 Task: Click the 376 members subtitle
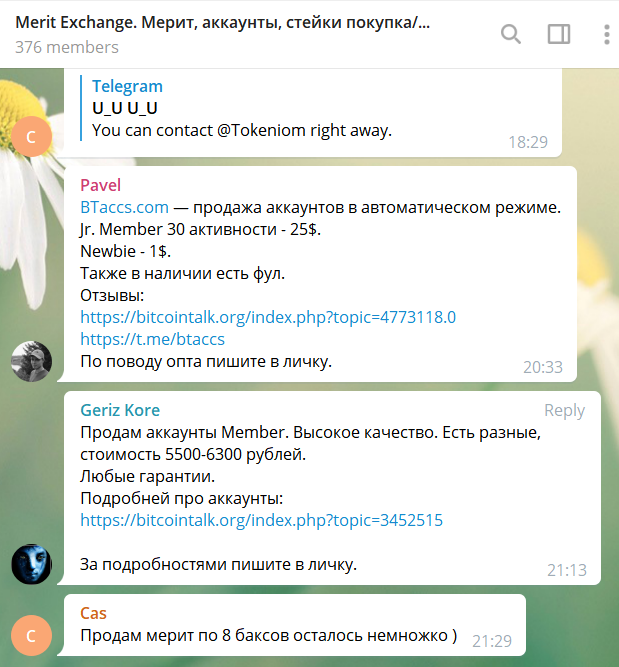point(66,47)
